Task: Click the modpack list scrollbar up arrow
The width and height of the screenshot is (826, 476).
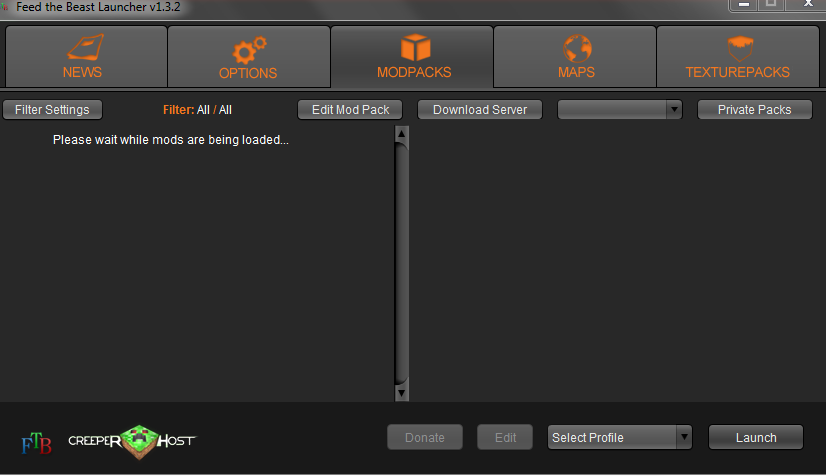Action: coord(401,134)
